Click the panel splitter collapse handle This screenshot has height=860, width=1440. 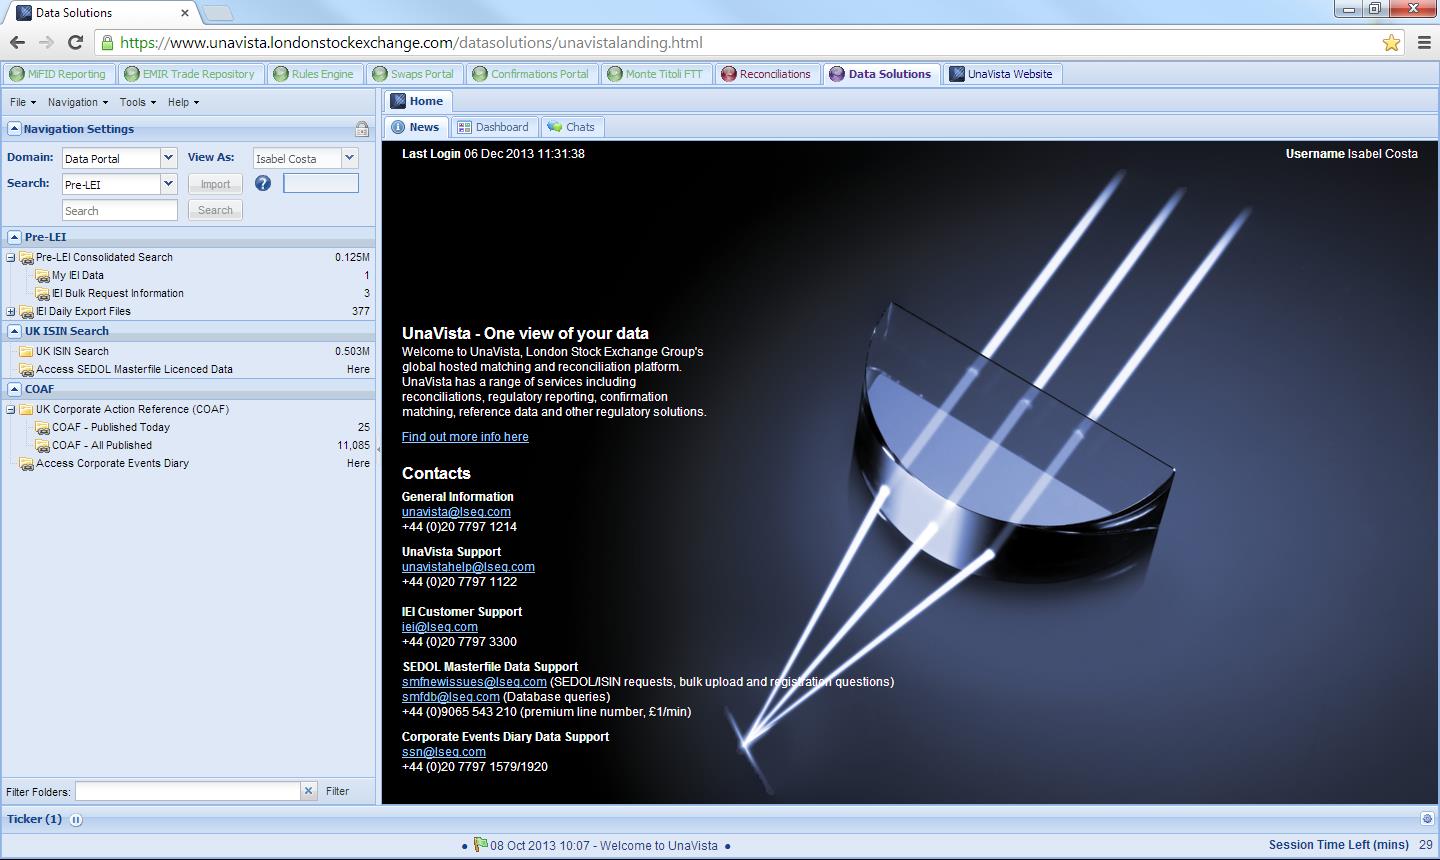(378, 449)
